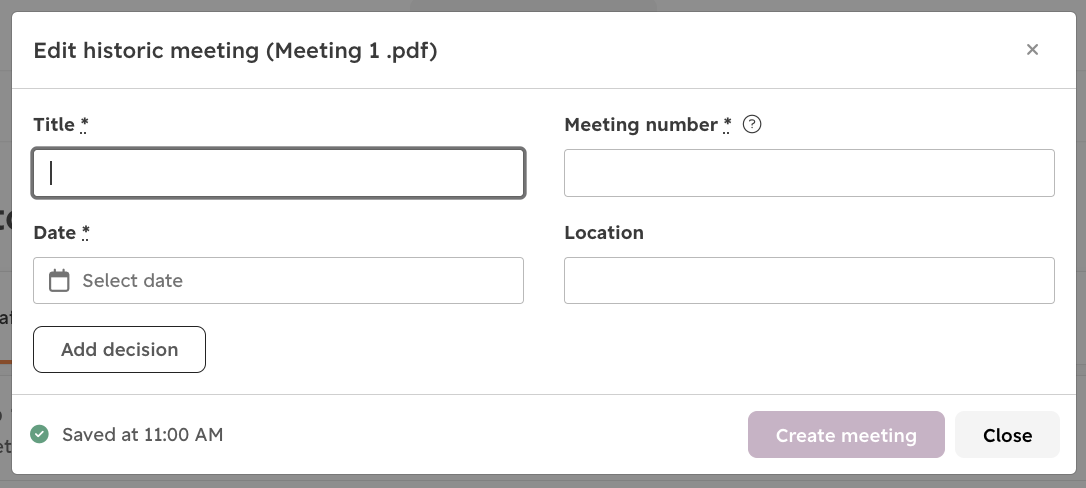This screenshot has height=488, width=1086.
Task: Add a decision to the meeting
Action: 119,350
